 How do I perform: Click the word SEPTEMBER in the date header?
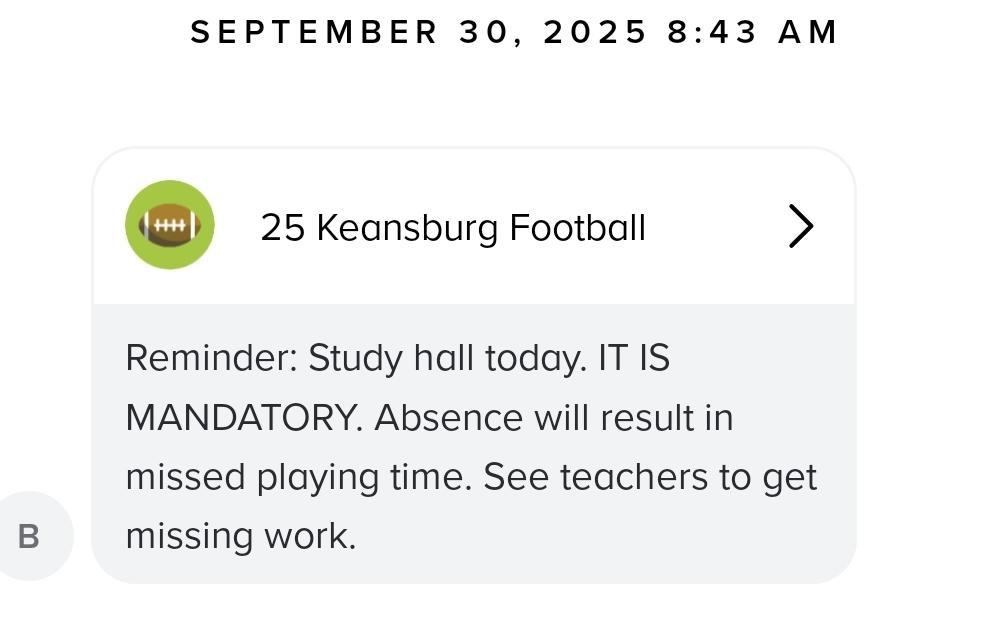click(314, 32)
